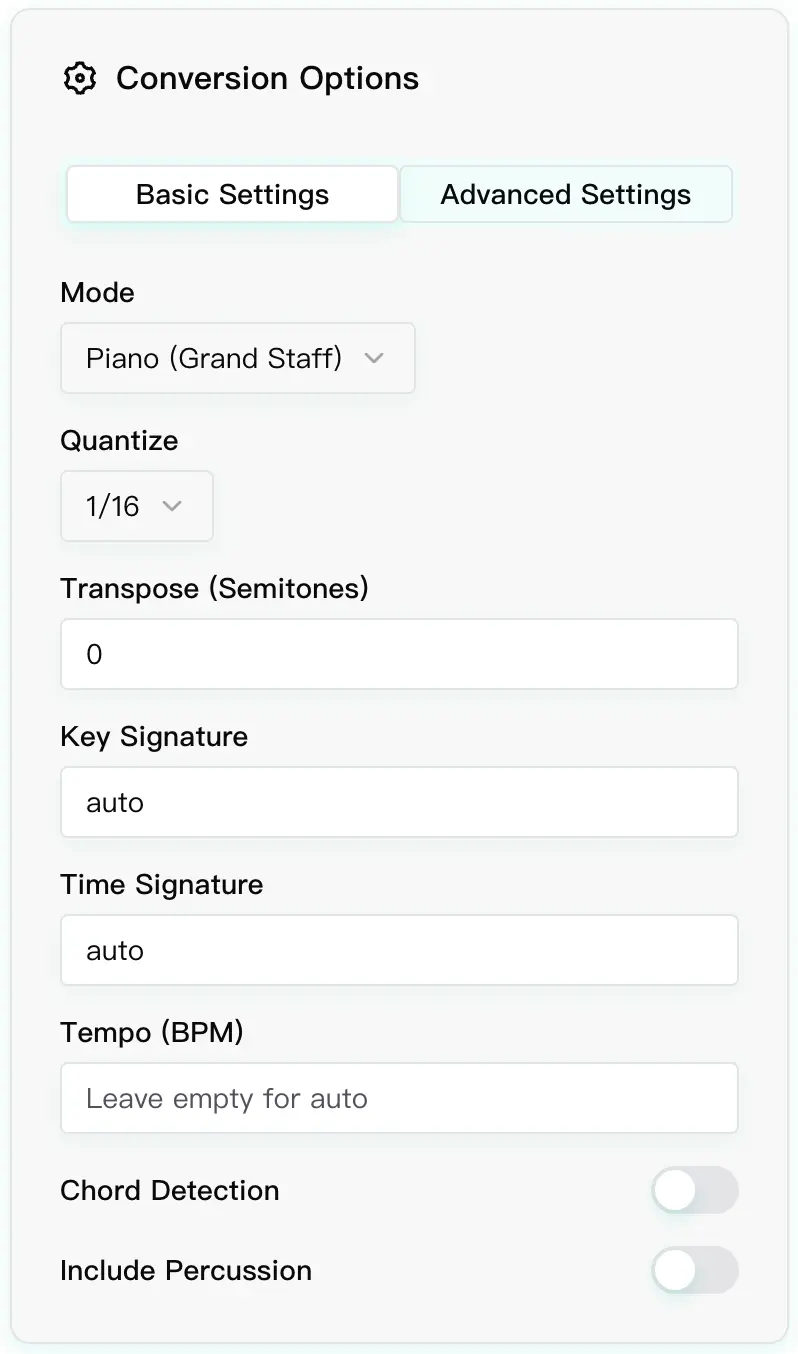This screenshot has height=1354, width=798.
Task: Enable the Chord Detection switch
Action: pos(695,1191)
